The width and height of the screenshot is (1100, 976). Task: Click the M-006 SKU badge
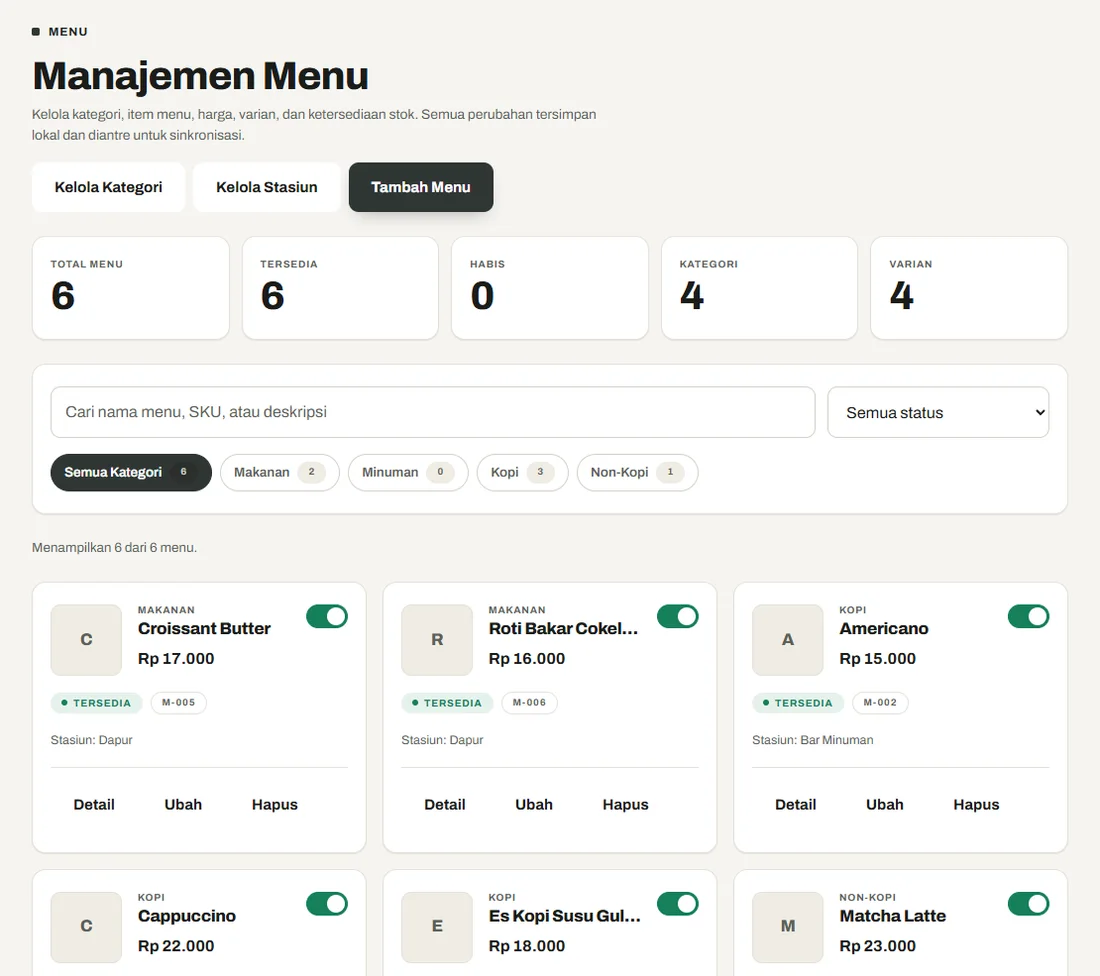click(x=530, y=702)
